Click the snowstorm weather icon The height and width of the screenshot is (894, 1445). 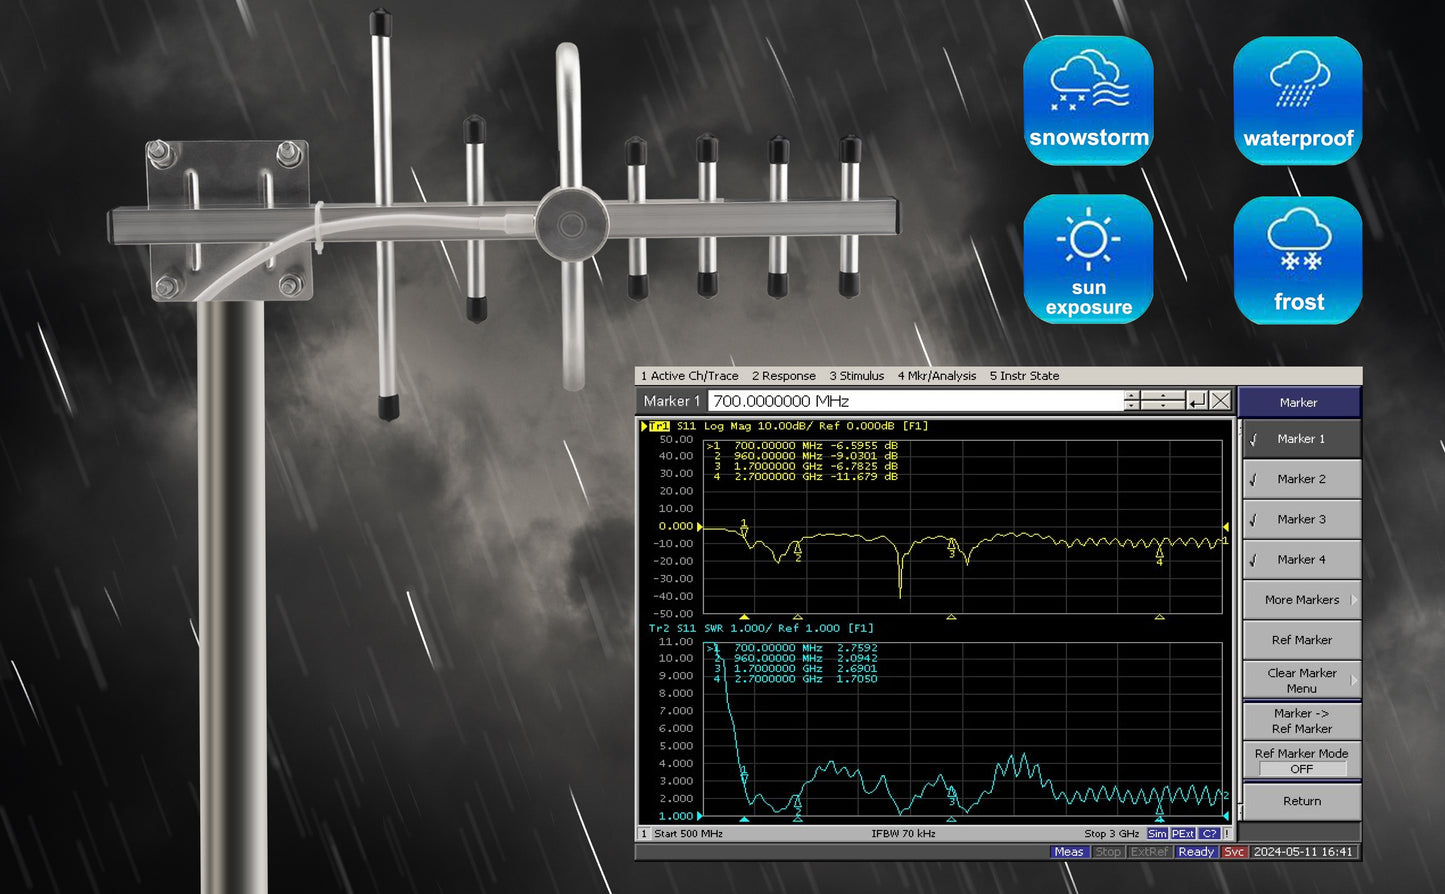(x=1088, y=100)
